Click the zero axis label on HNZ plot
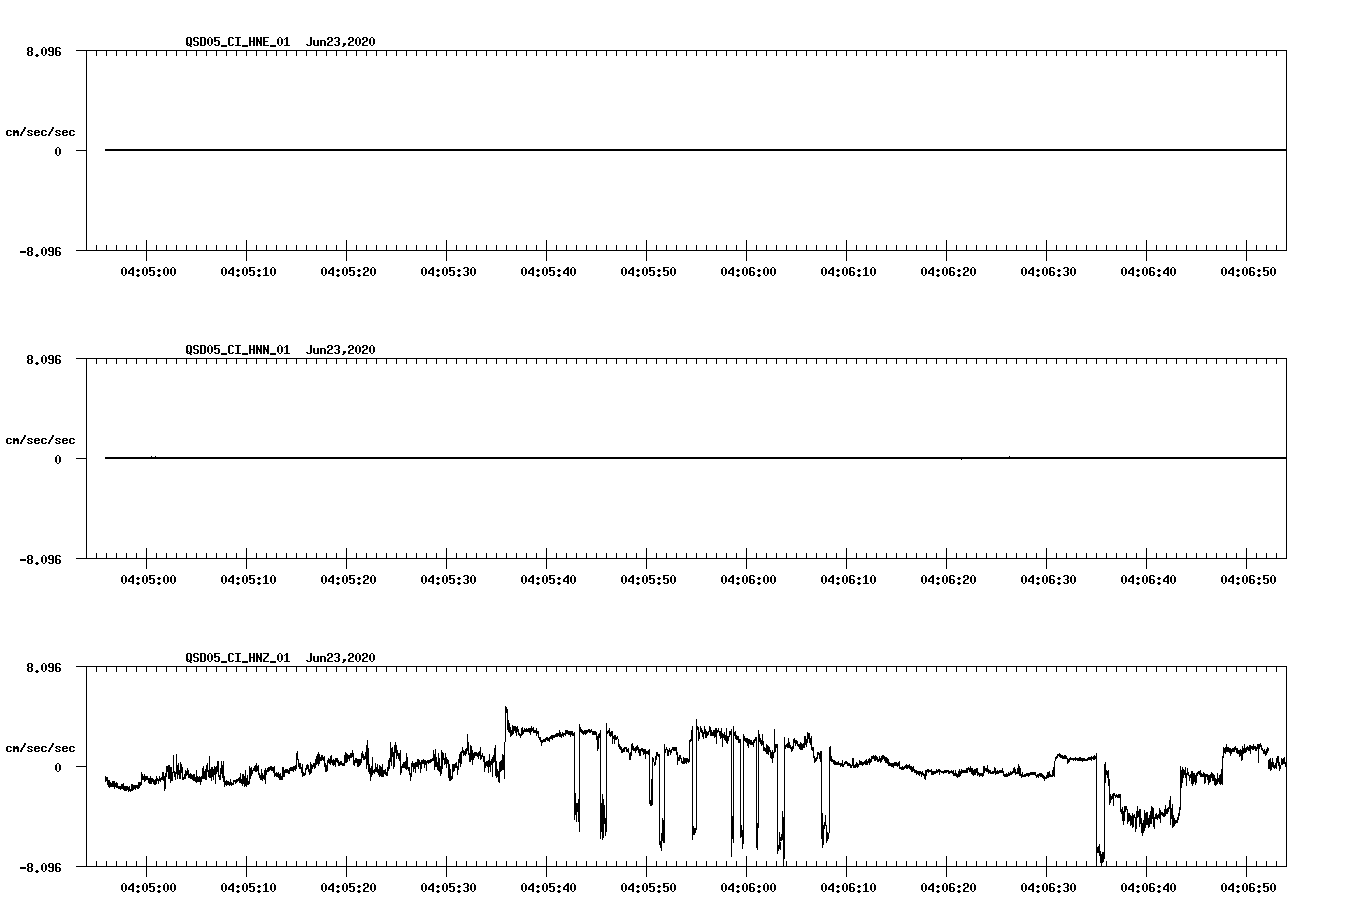 click(58, 768)
